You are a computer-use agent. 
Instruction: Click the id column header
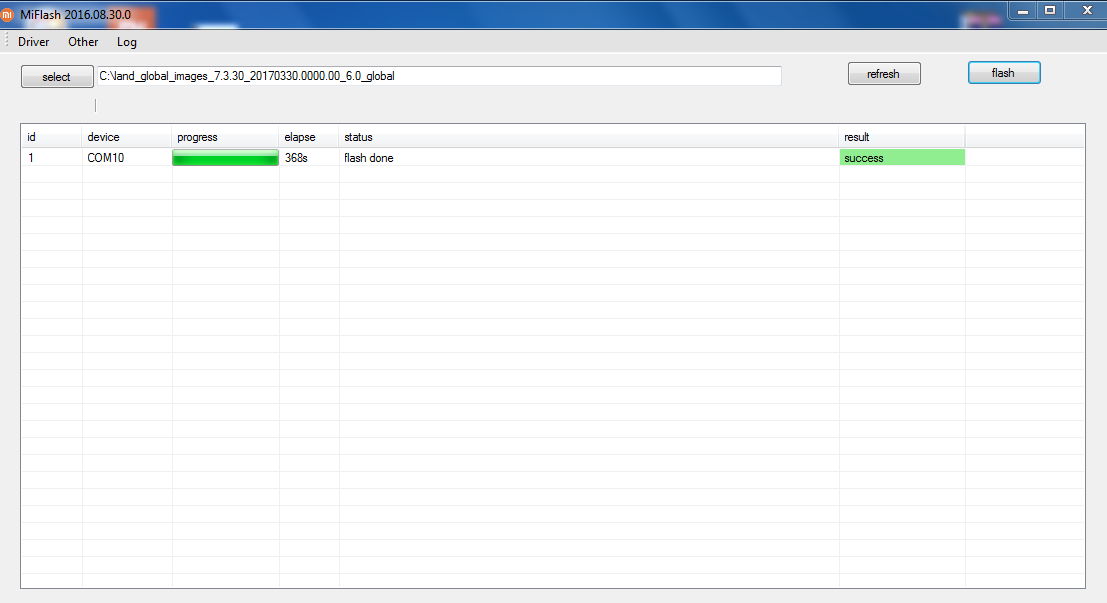(x=51, y=137)
